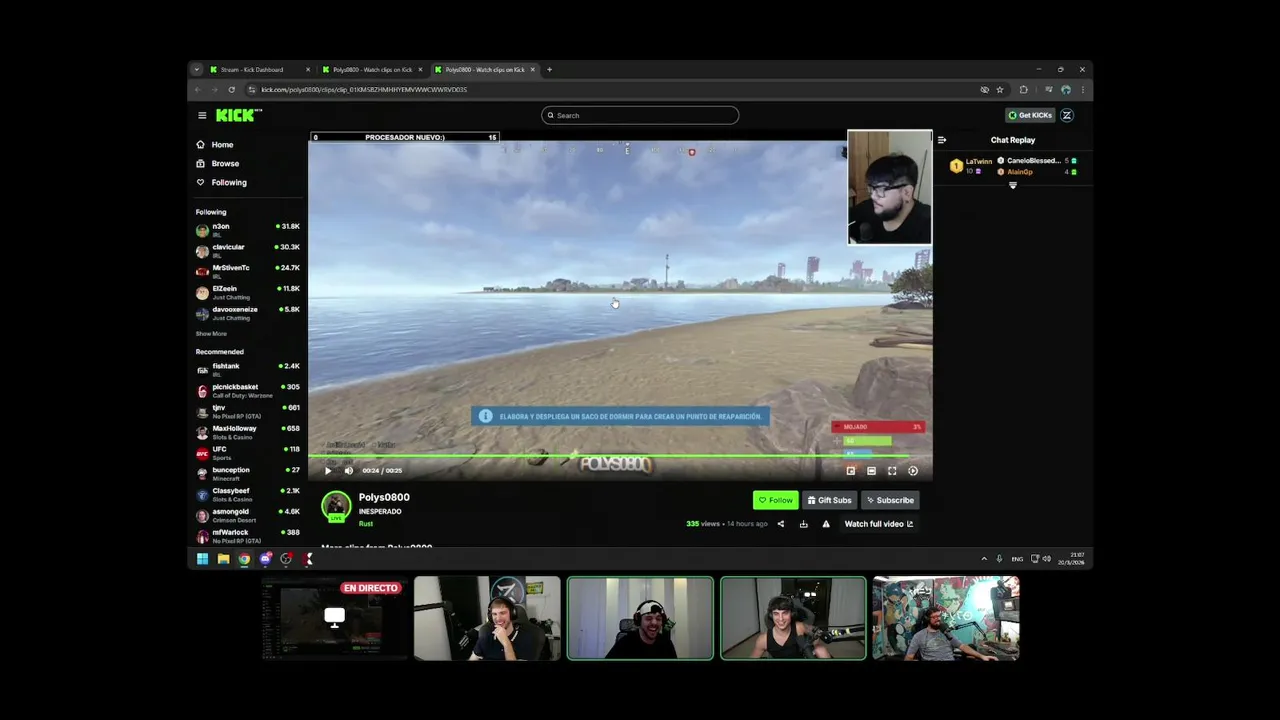The height and width of the screenshot is (720, 1280).
Task: Follow Polys0800 with Follow button
Action: 776,500
